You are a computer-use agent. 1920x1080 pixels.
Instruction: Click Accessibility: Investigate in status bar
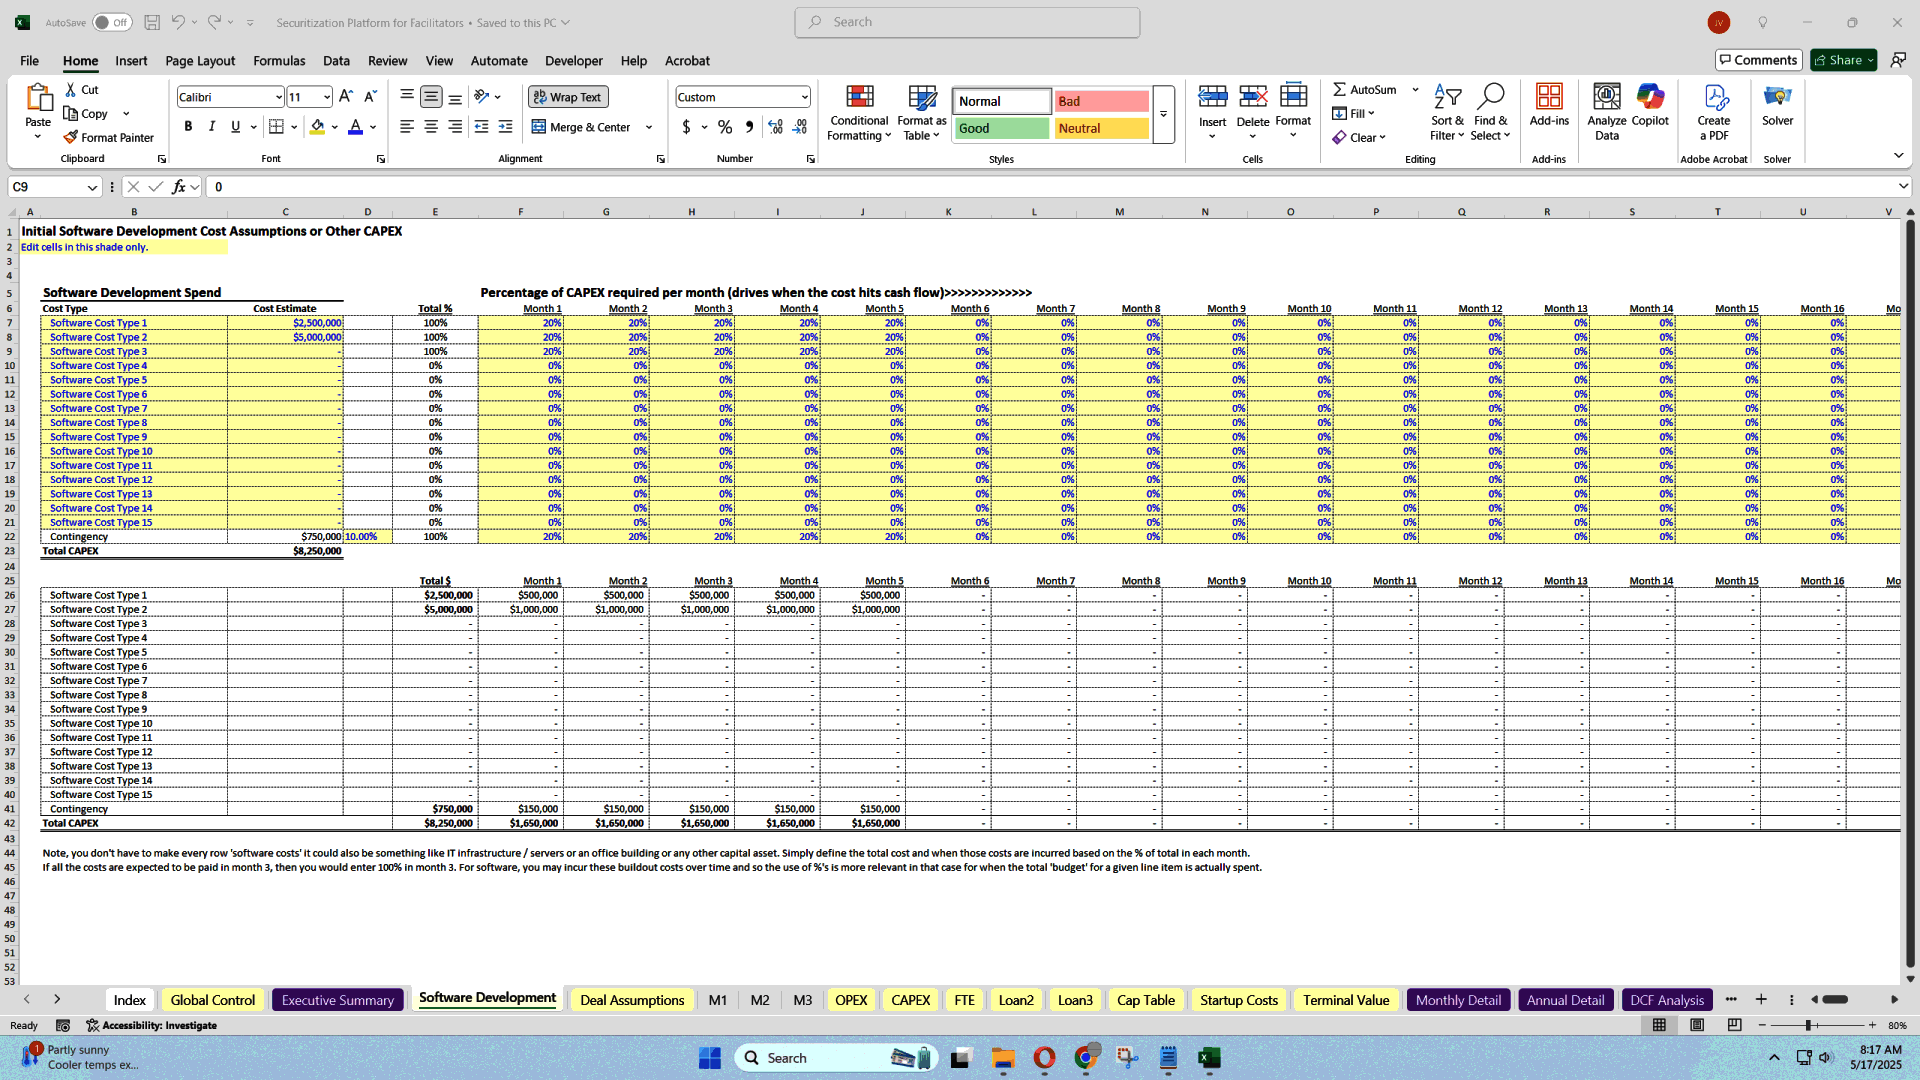tap(152, 1025)
